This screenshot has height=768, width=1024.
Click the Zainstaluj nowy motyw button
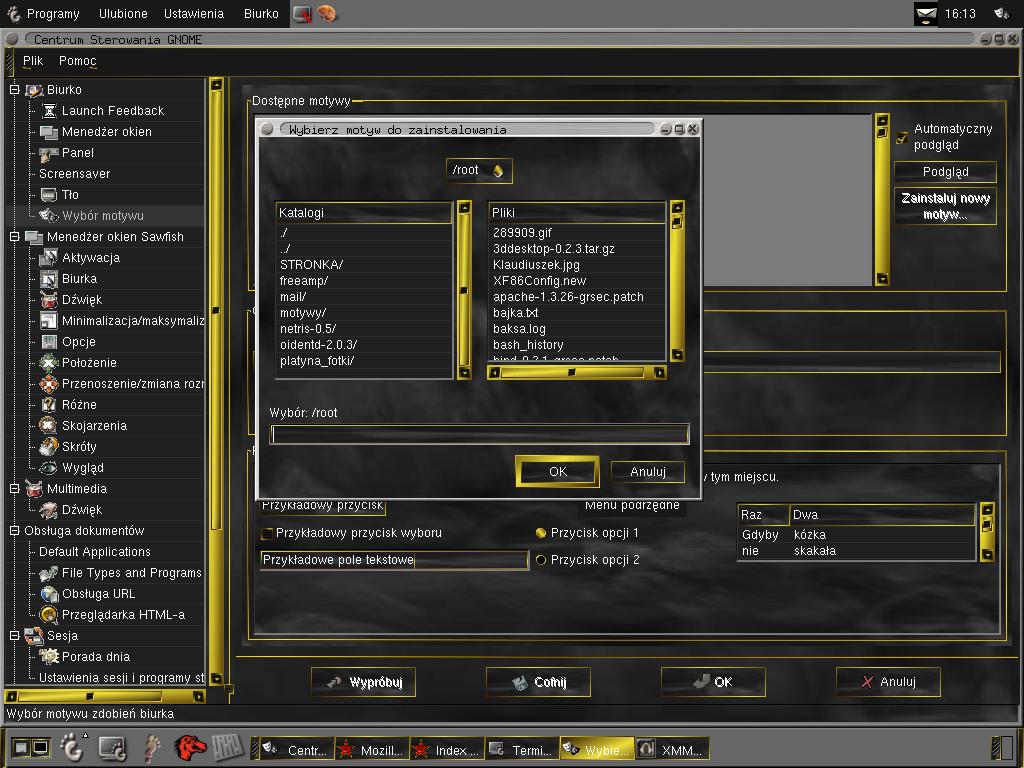coord(945,206)
